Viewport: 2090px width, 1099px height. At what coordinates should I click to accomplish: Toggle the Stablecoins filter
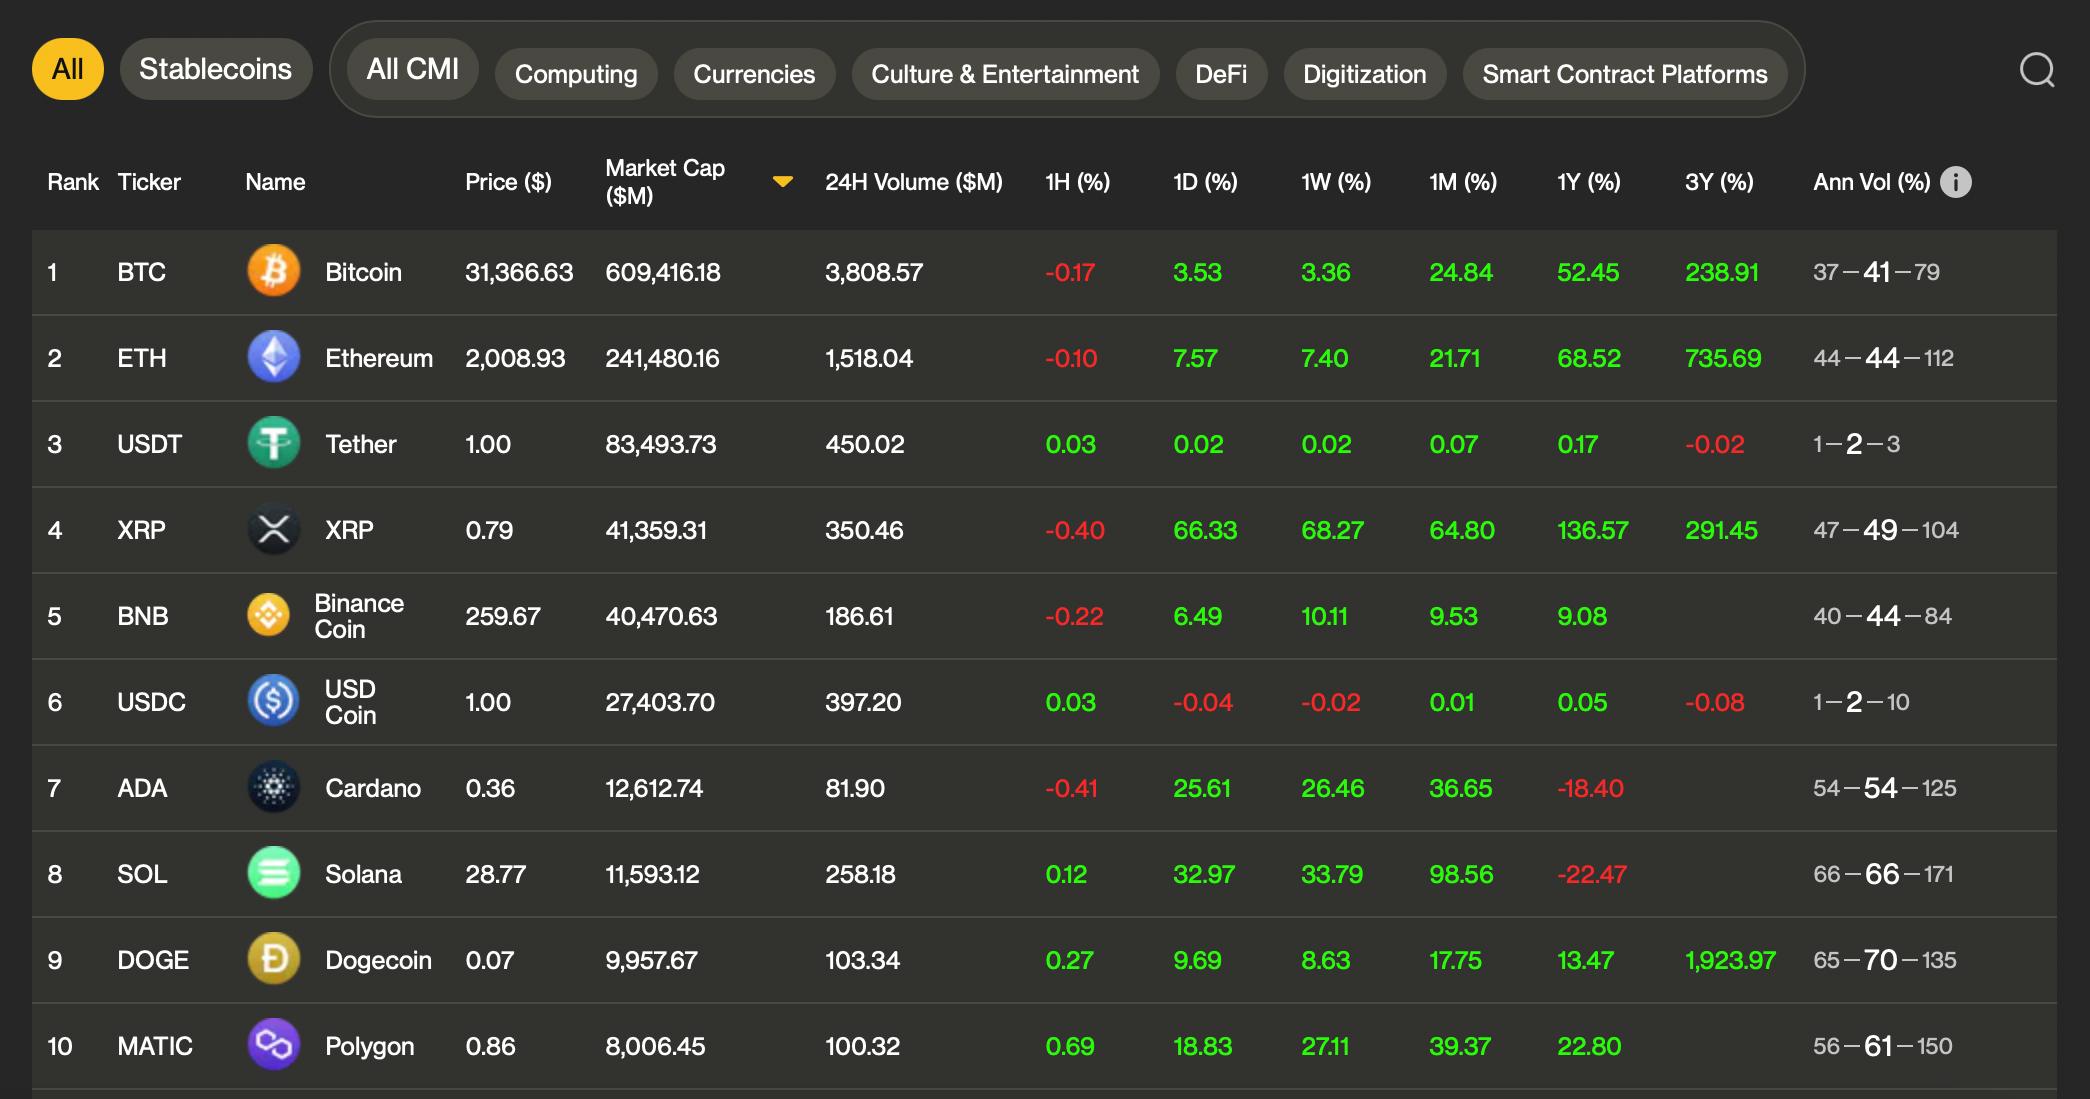click(x=215, y=69)
